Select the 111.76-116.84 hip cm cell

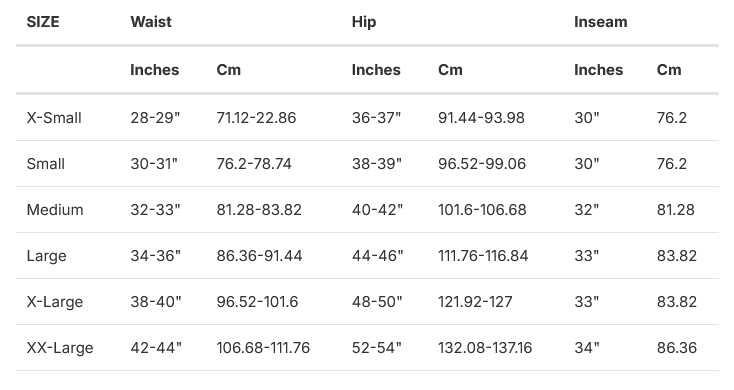coord(483,256)
